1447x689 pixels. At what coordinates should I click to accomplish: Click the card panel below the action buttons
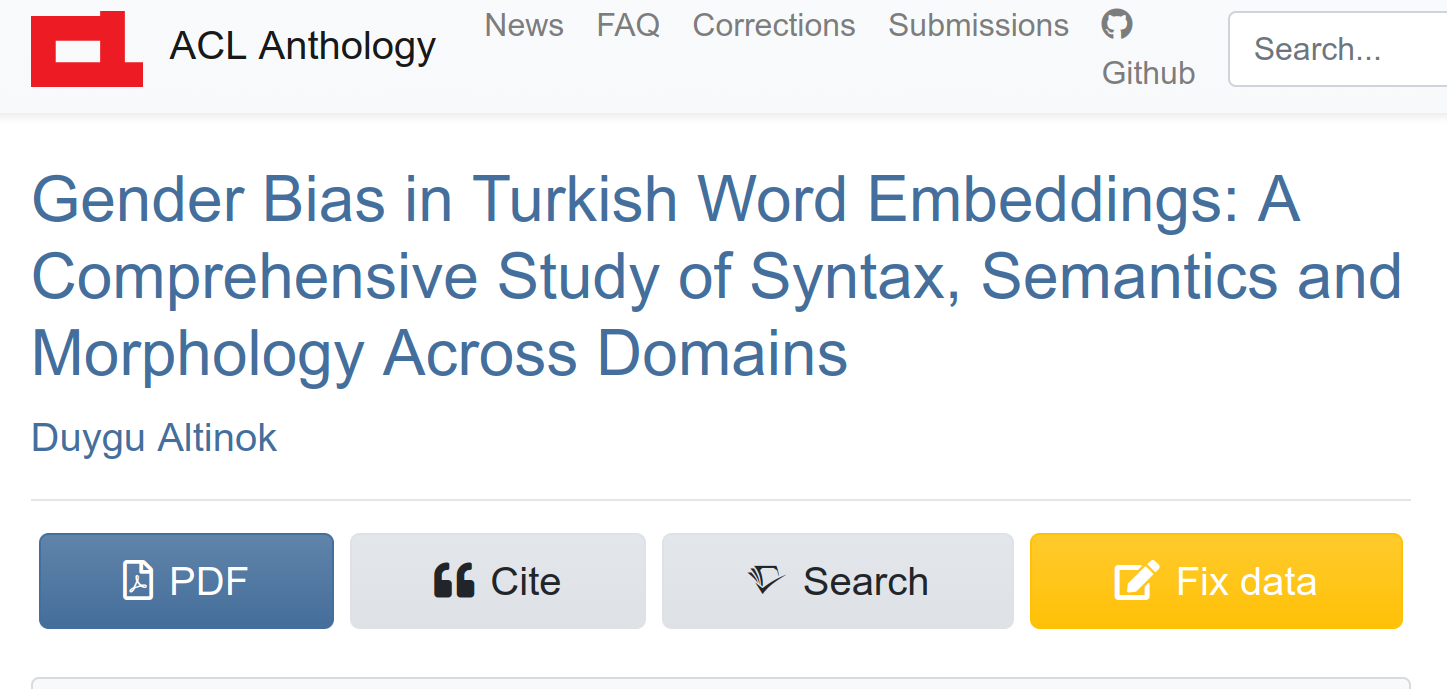coord(720,683)
